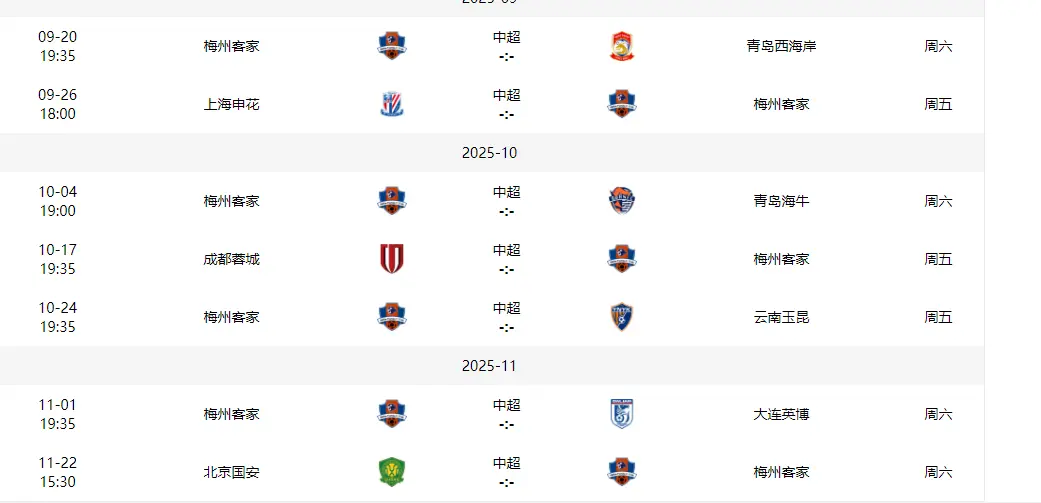Viewport: 1041px width, 503px height.
Task: Open 成都蓉城 team page
Action: click(231, 259)
